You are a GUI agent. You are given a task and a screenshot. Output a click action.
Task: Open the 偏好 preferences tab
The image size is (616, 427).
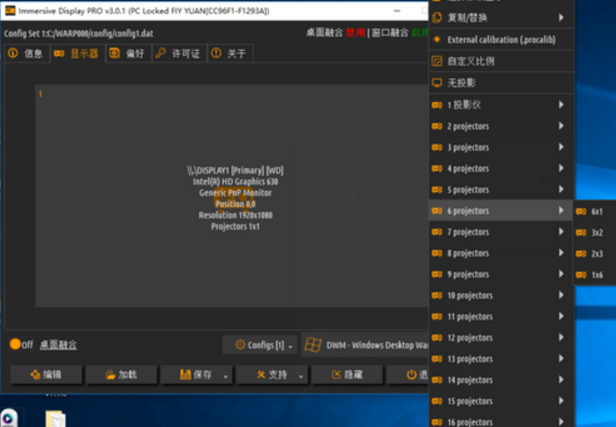pos(128,53)
